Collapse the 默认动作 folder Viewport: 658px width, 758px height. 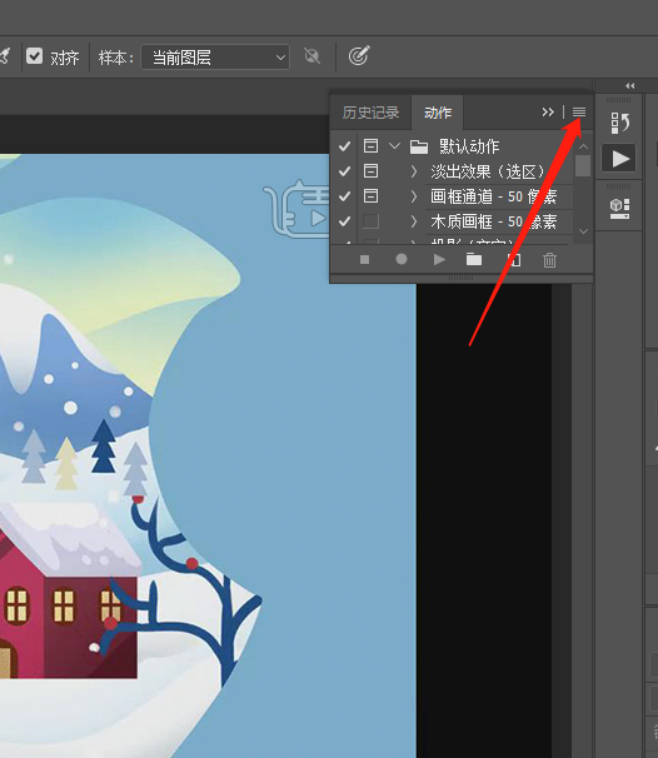pos(394,146)
